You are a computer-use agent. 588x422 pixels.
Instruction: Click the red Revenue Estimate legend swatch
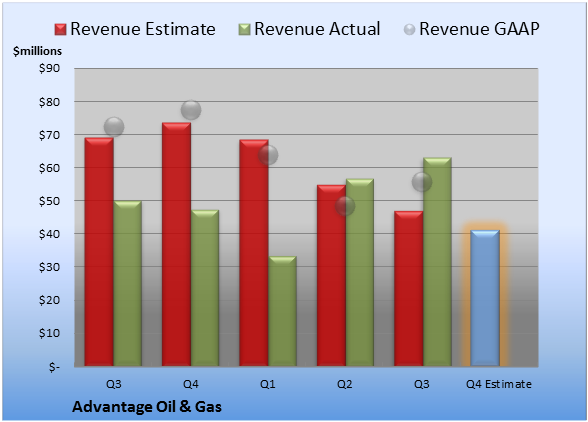[x=60, y=30]
